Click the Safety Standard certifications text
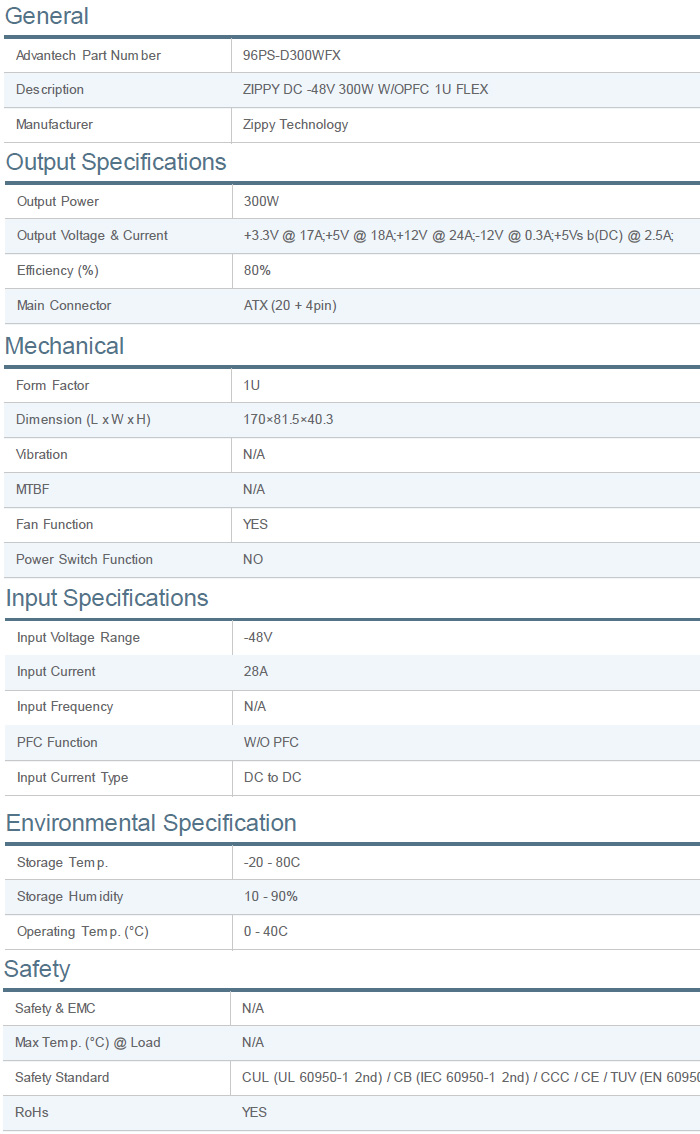 click(x=470, y=1078)
